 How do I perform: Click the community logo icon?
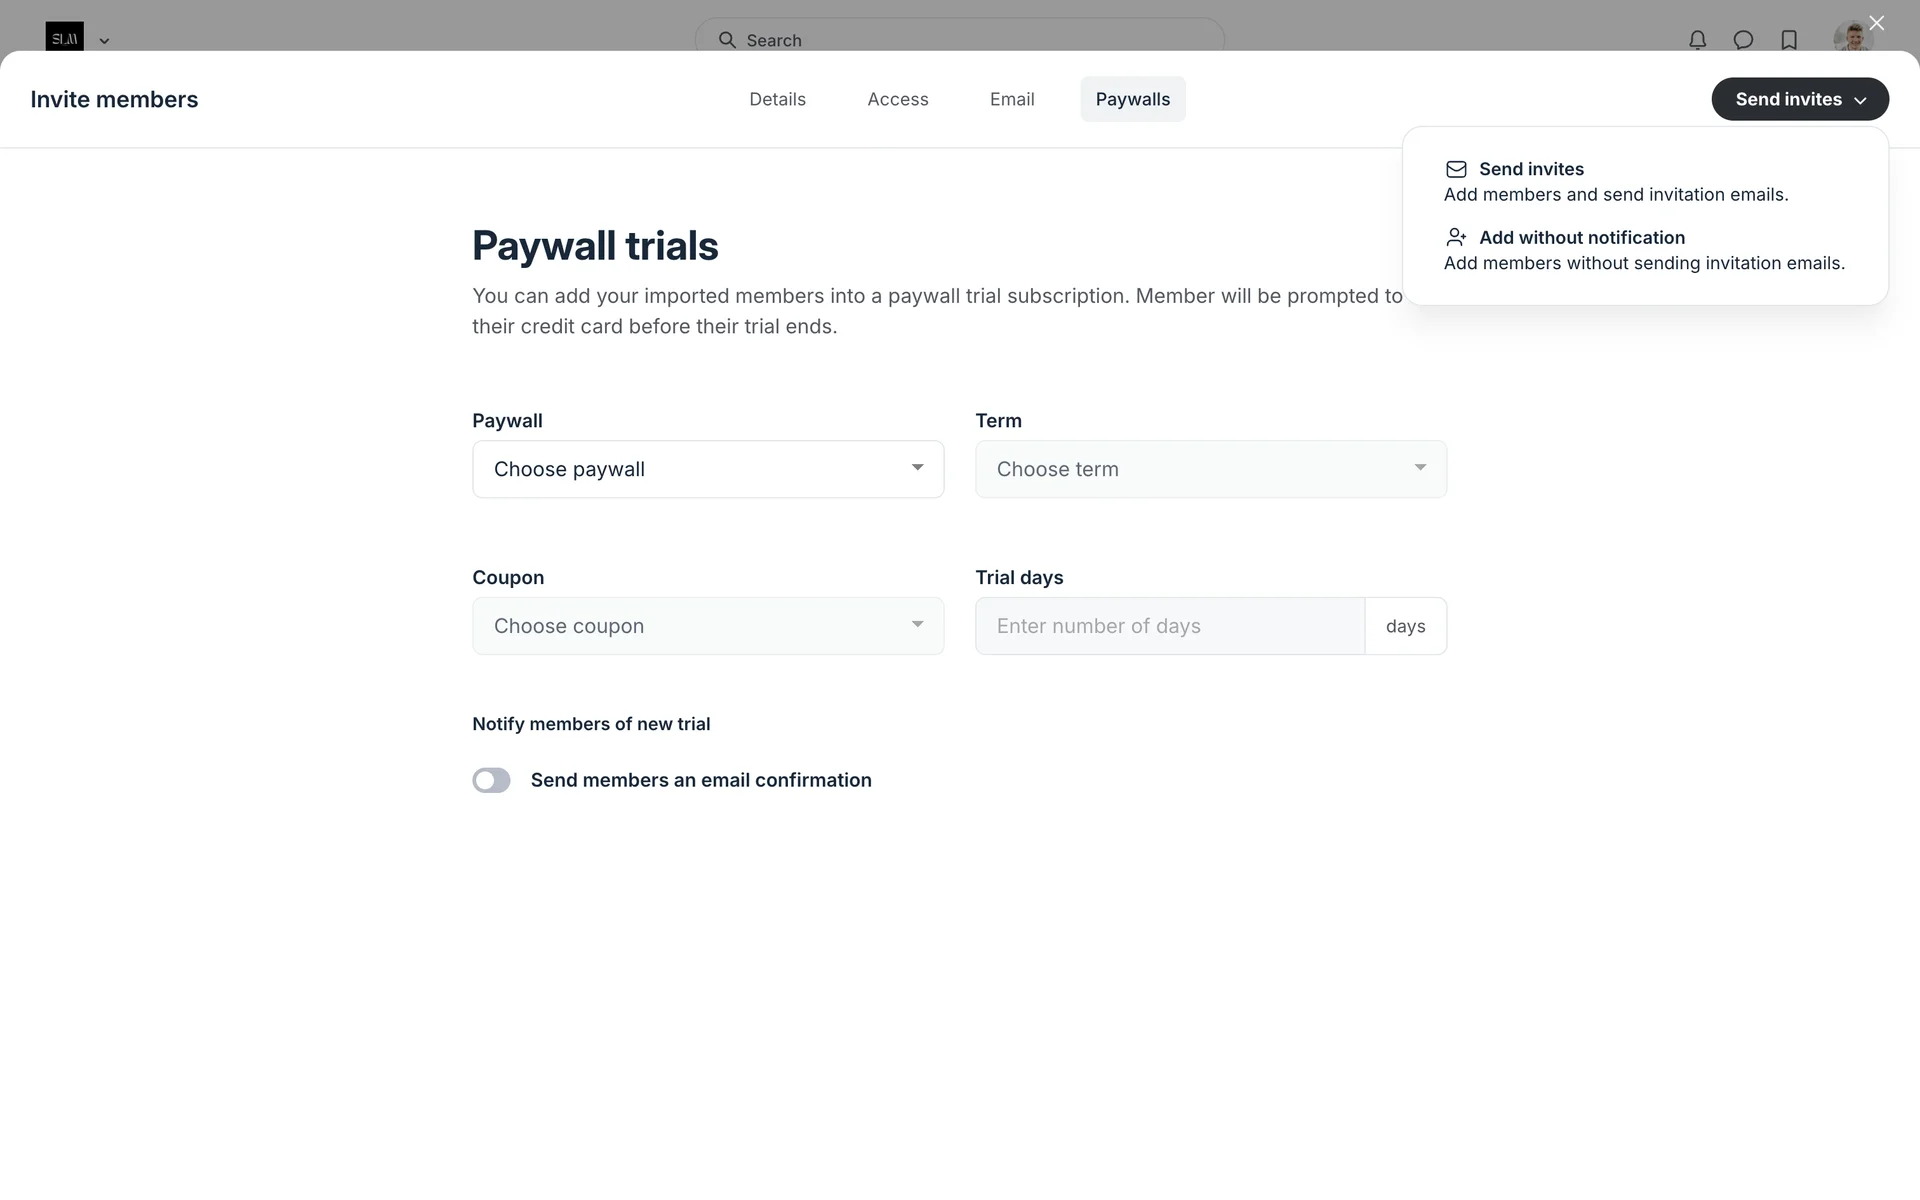click(x=65, y=38)
